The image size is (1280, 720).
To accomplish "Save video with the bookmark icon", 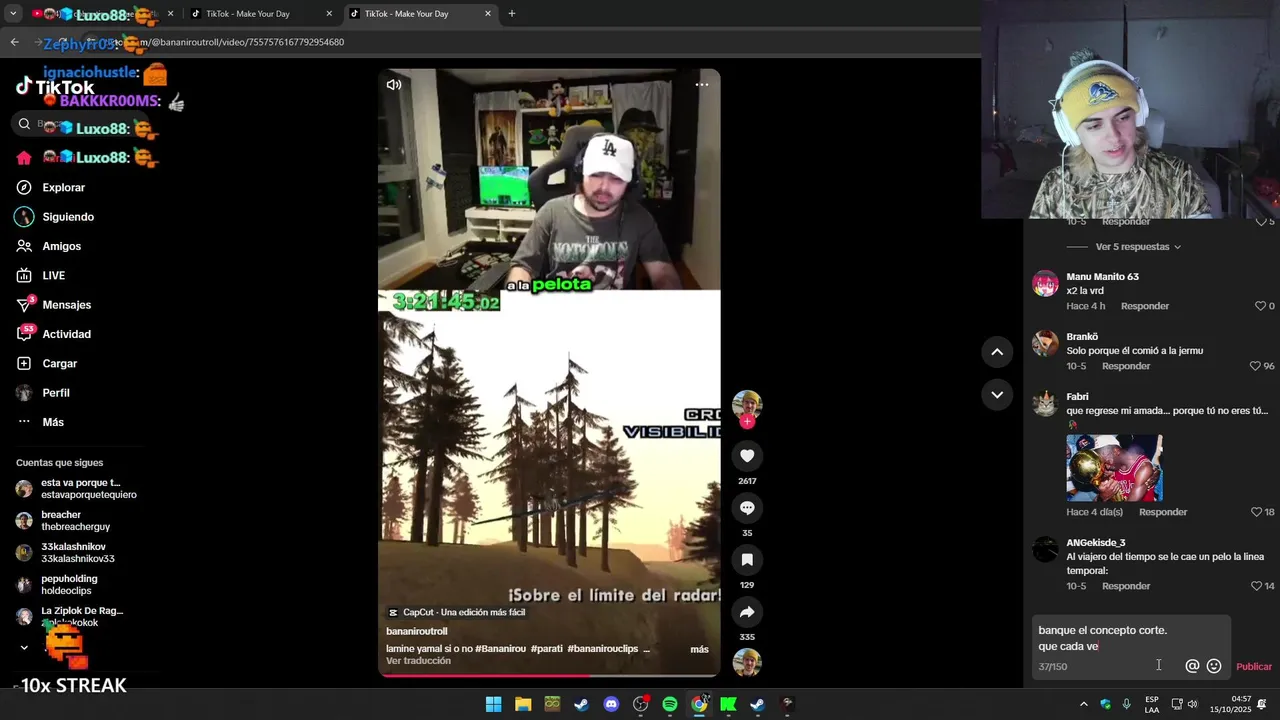I will pyautogui.click(x=747, y=560).
